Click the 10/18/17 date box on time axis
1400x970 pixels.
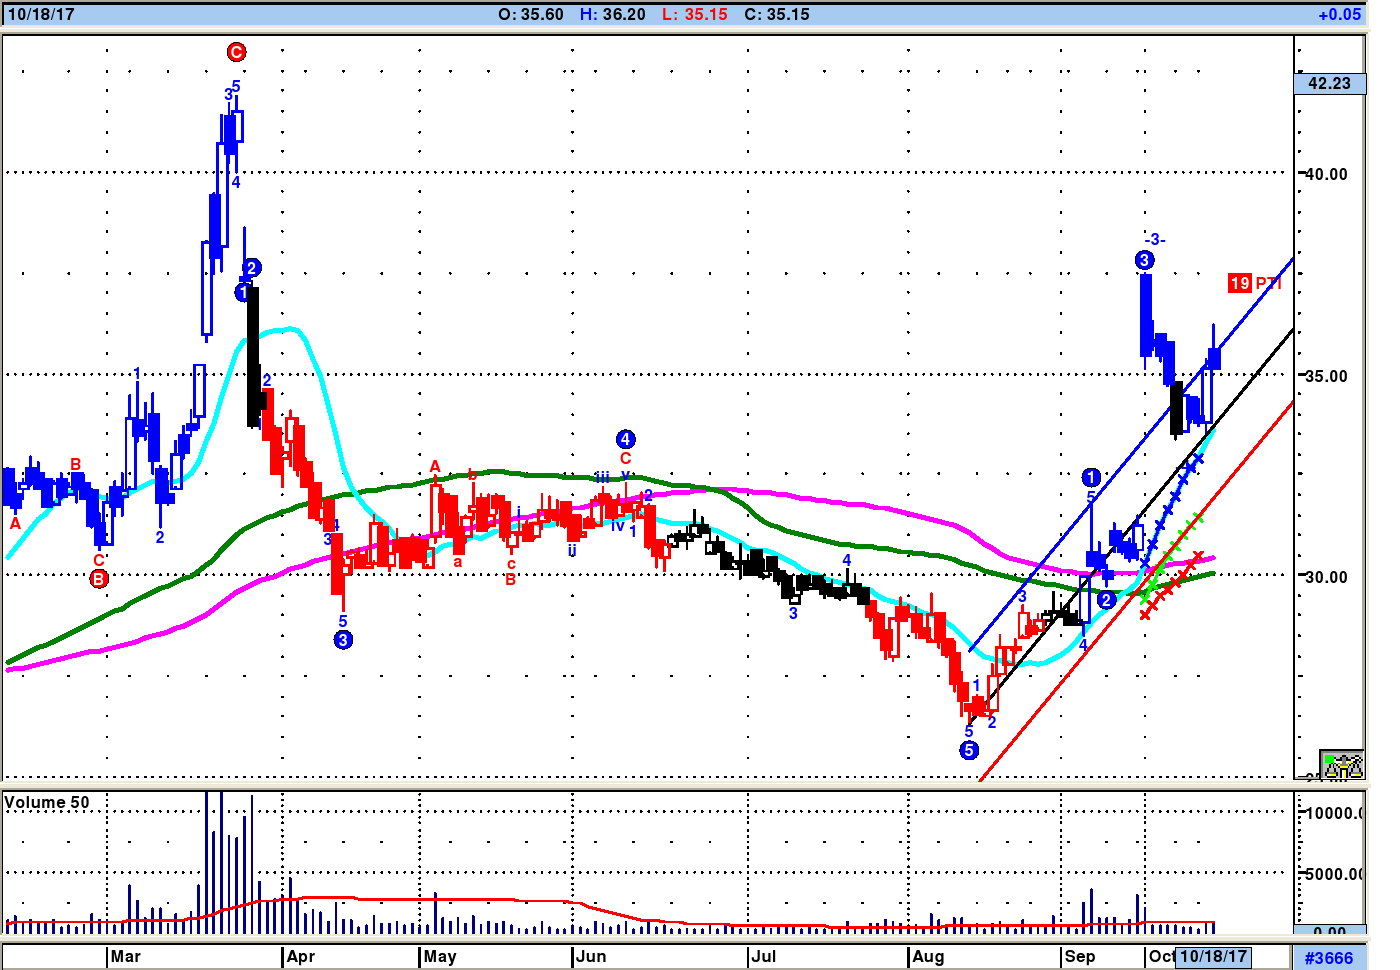[x=1213, y=956]
